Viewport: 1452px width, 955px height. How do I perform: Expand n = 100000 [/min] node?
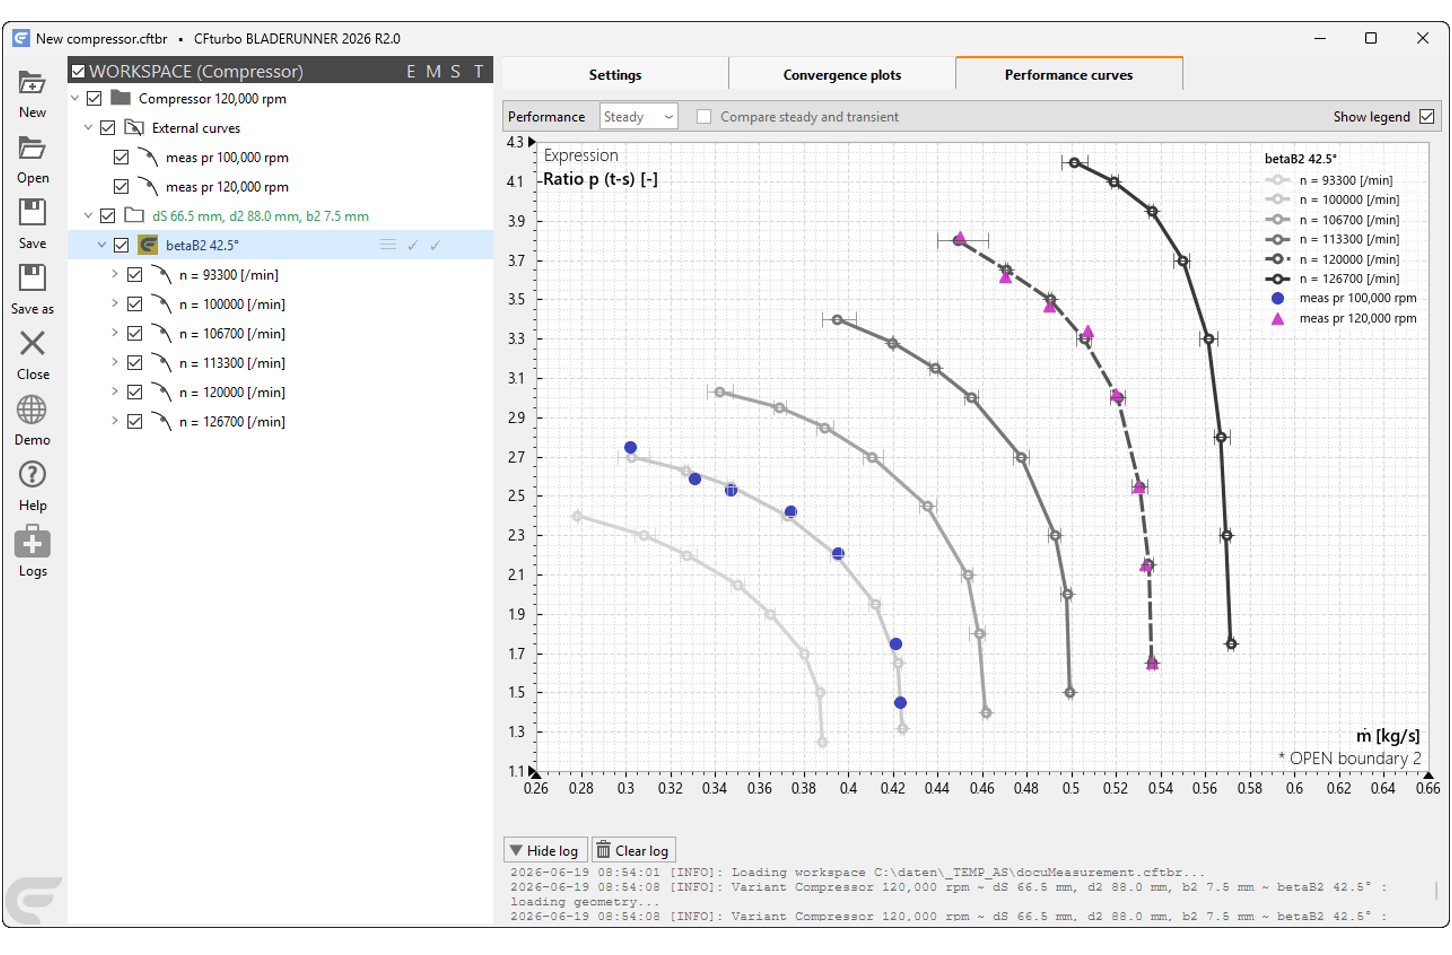click(x=115, y=304)
